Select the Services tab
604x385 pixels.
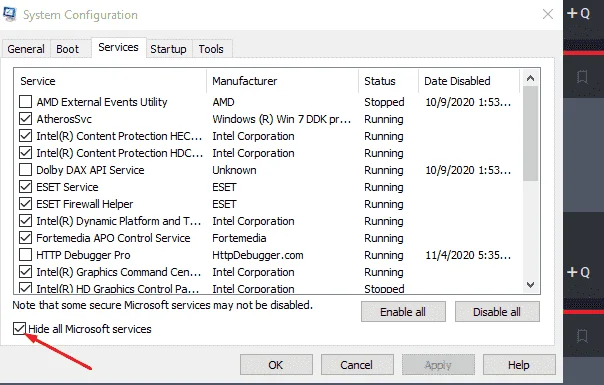pos(118,47)
